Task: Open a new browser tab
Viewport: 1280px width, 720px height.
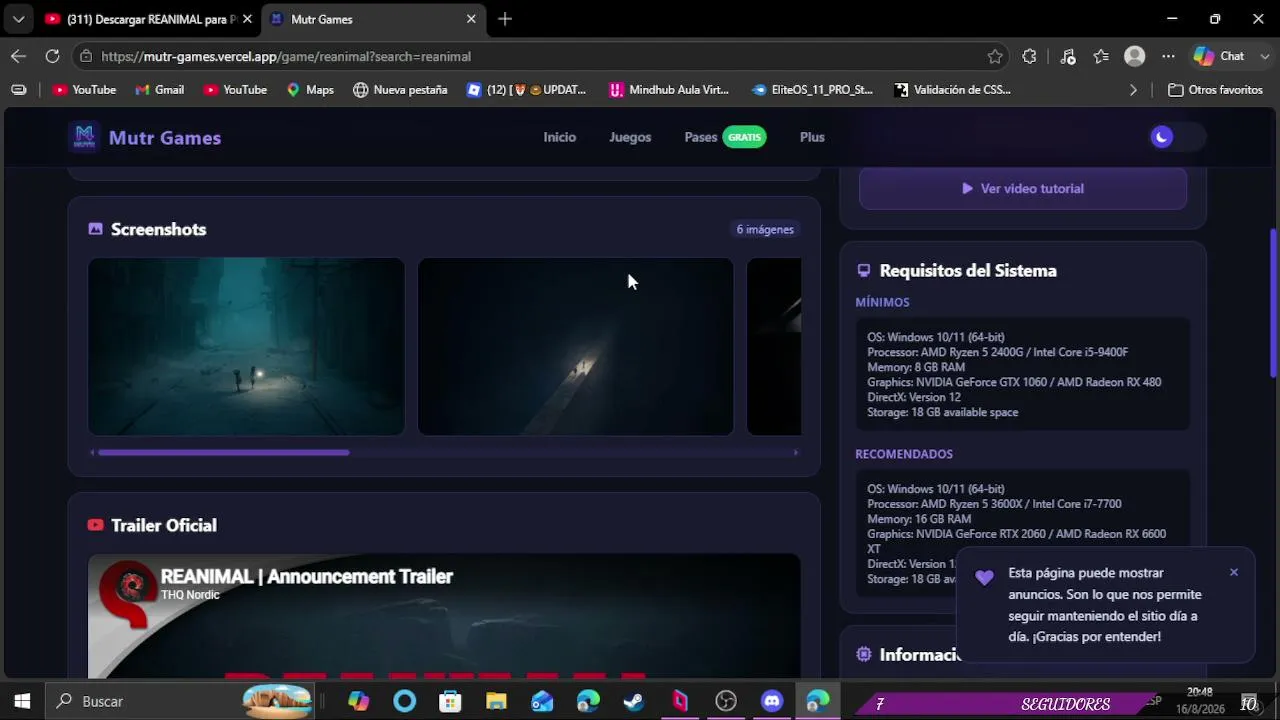Action: (505, 19)
